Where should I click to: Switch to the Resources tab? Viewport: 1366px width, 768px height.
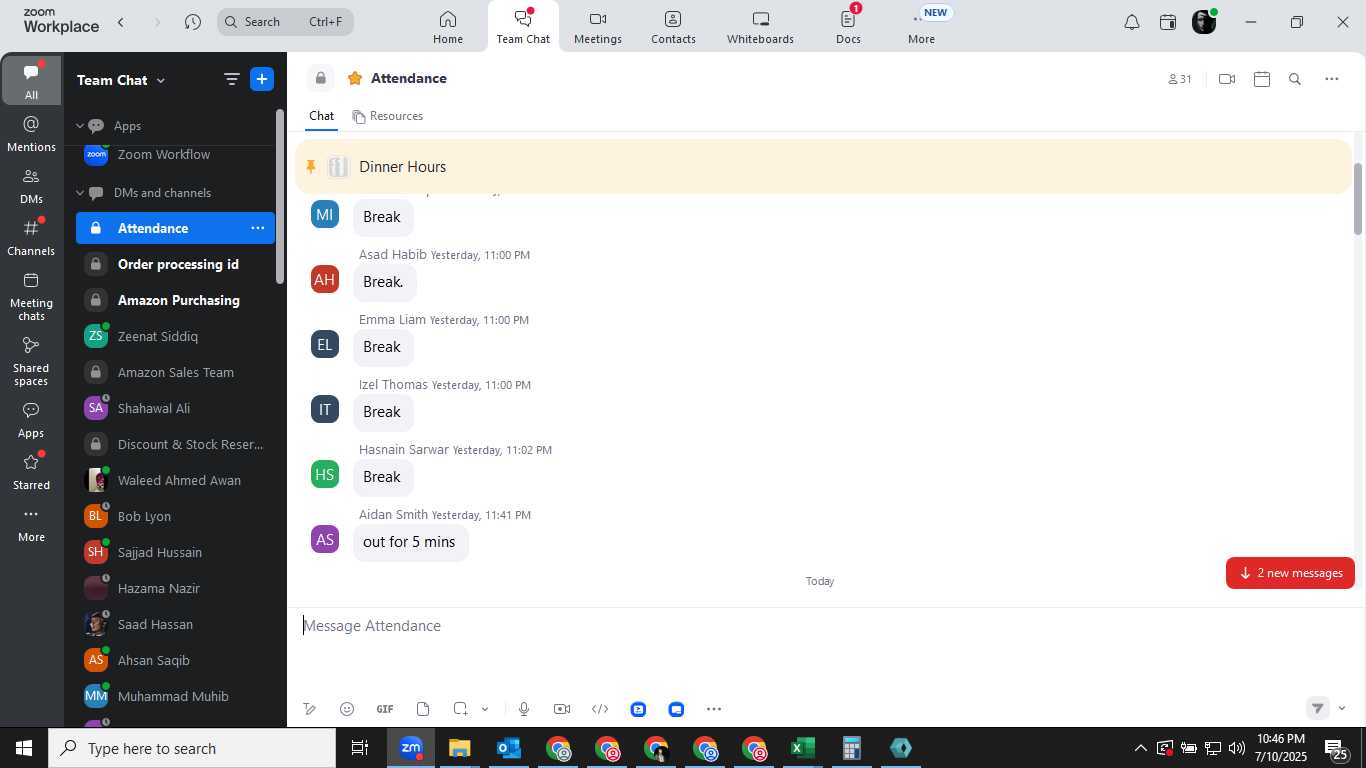tap(388, 116)
